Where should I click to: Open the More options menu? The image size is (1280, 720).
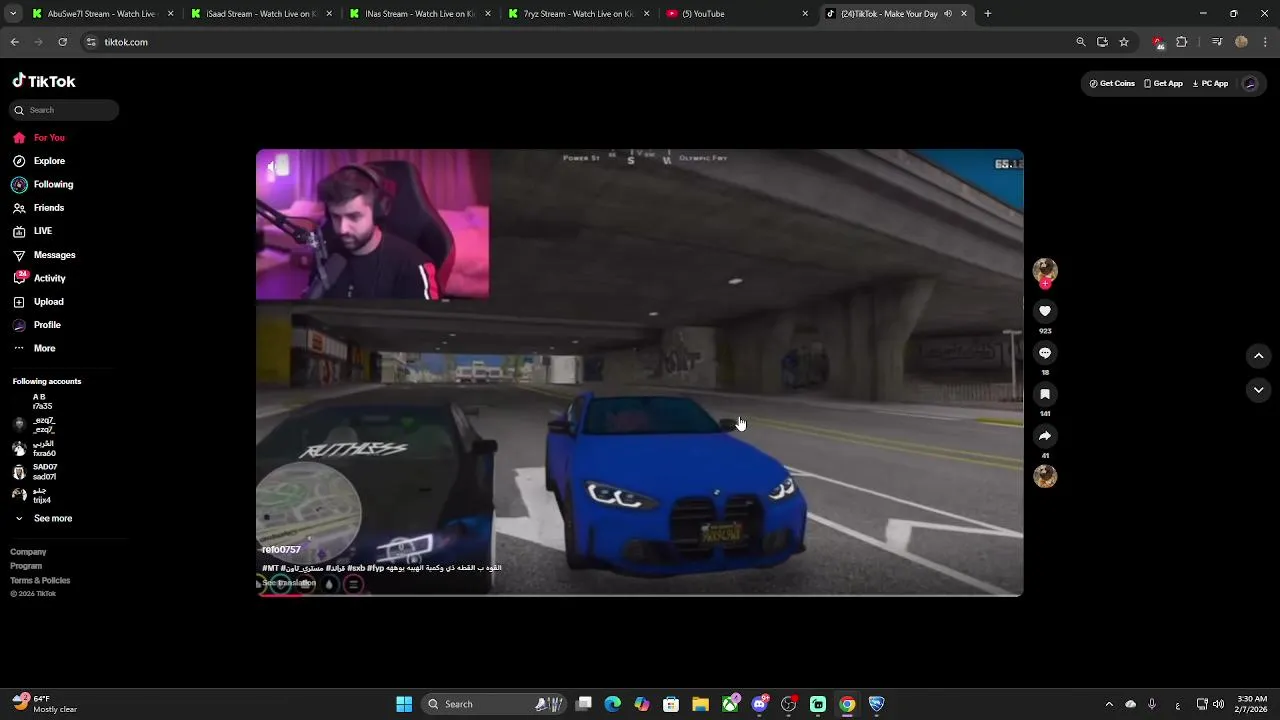click(x=34, y=348)
